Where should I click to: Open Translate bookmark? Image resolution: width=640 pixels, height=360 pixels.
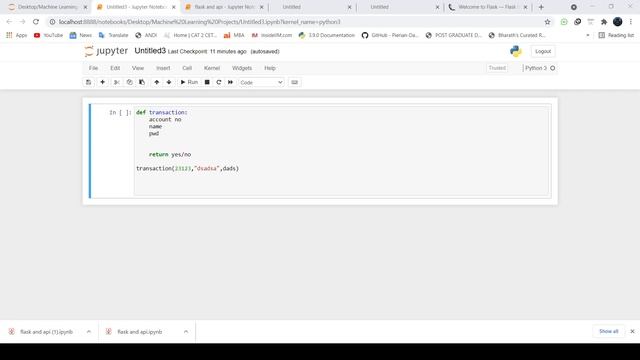click(x=113, y=36)
